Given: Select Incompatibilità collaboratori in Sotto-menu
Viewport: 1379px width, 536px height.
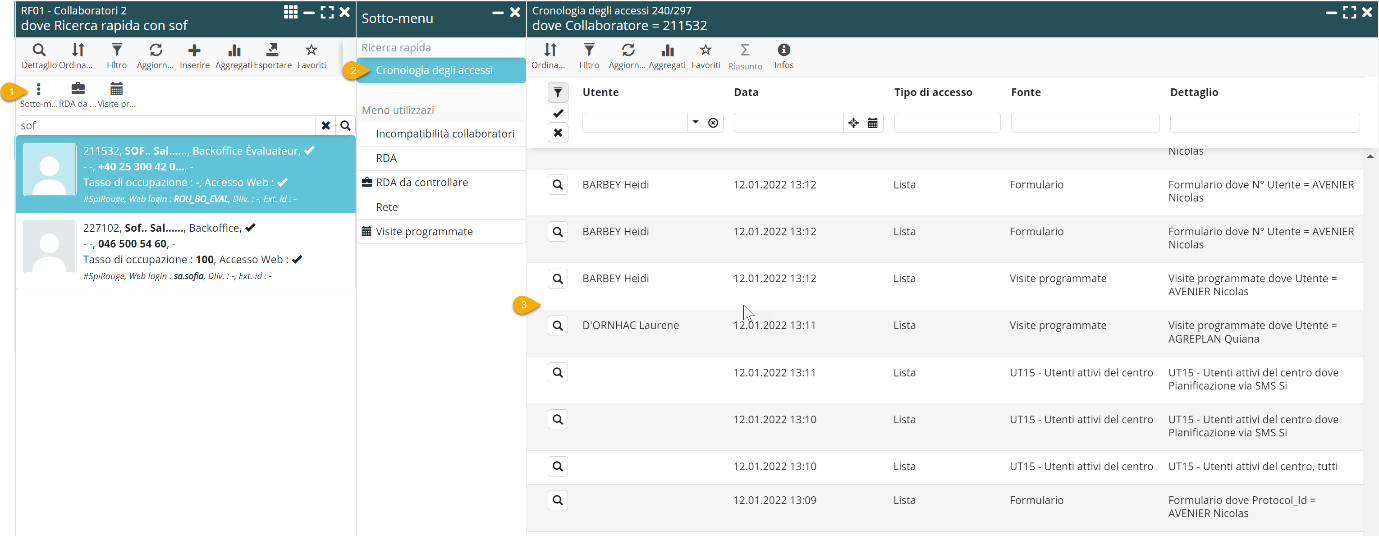Looking at the screenshot, I should point(445,134).
